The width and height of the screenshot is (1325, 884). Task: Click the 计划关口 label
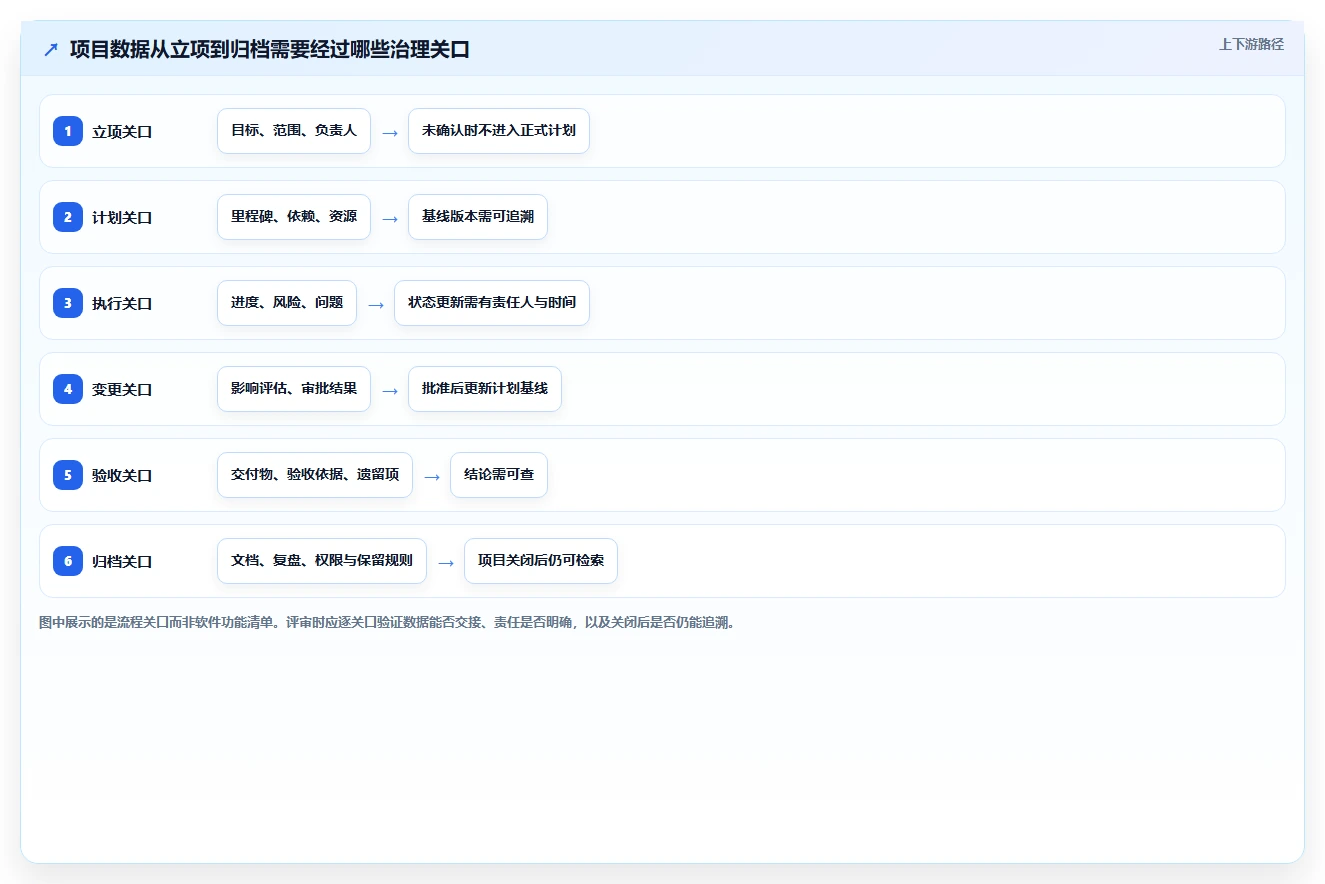pyautogui.click(x=122, y=217)
